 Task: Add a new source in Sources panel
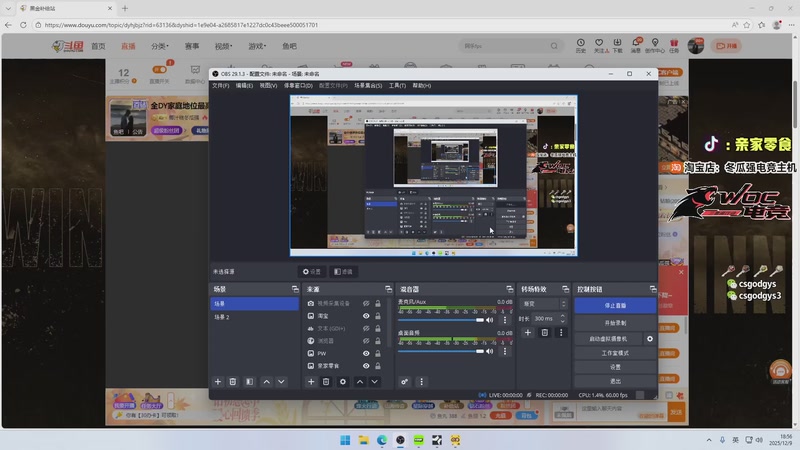[x=311, y=382]
